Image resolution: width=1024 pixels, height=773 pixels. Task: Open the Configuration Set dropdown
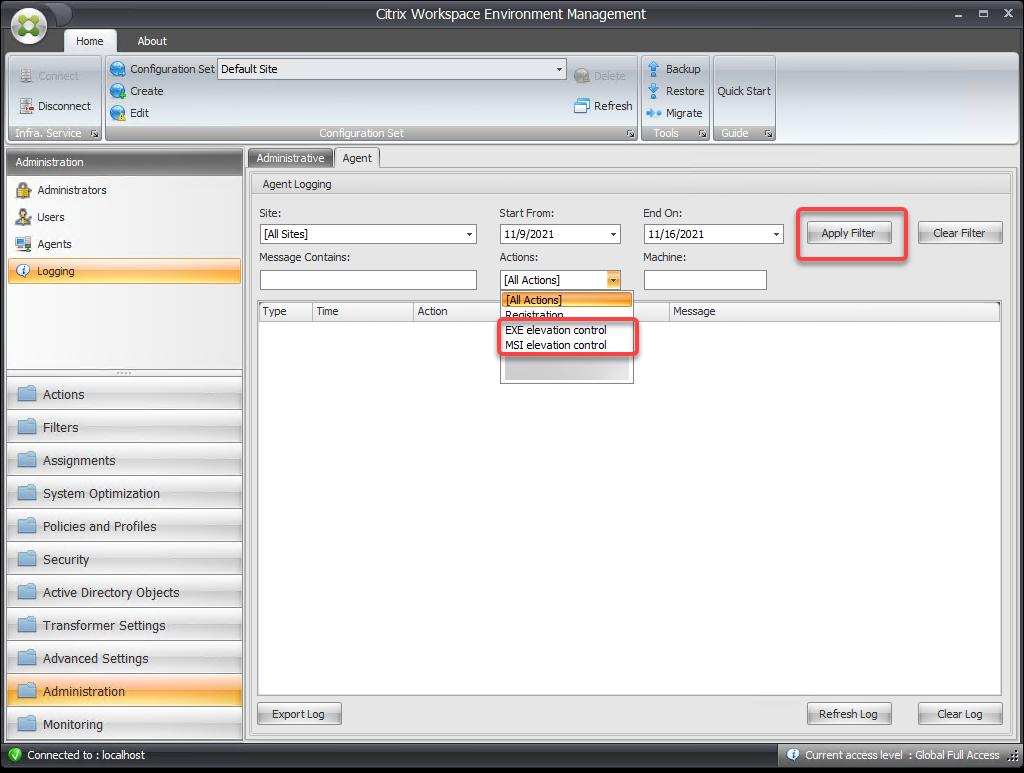pyautogui.click(x=559, y=69)
